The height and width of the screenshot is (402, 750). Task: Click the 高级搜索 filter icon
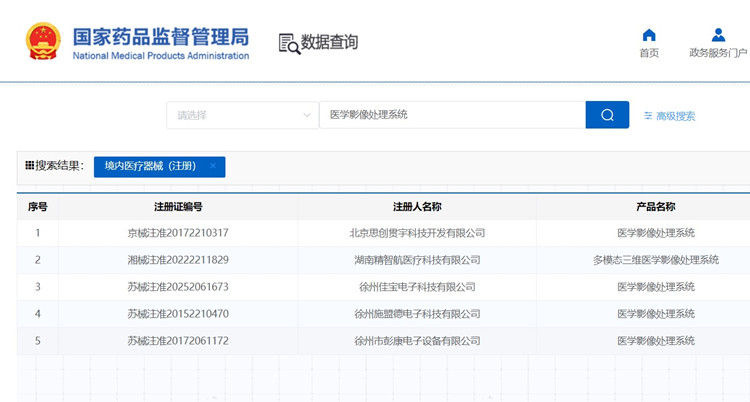[648, 116]
